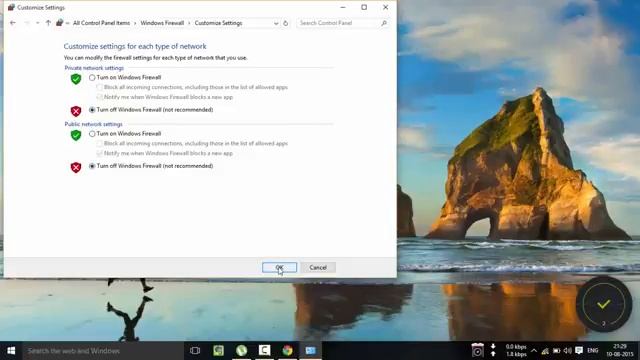Image resolution: width=640 pixels, height=360 pixels.
Task: Open Action Center notifications icon
Action: (579, 351)
